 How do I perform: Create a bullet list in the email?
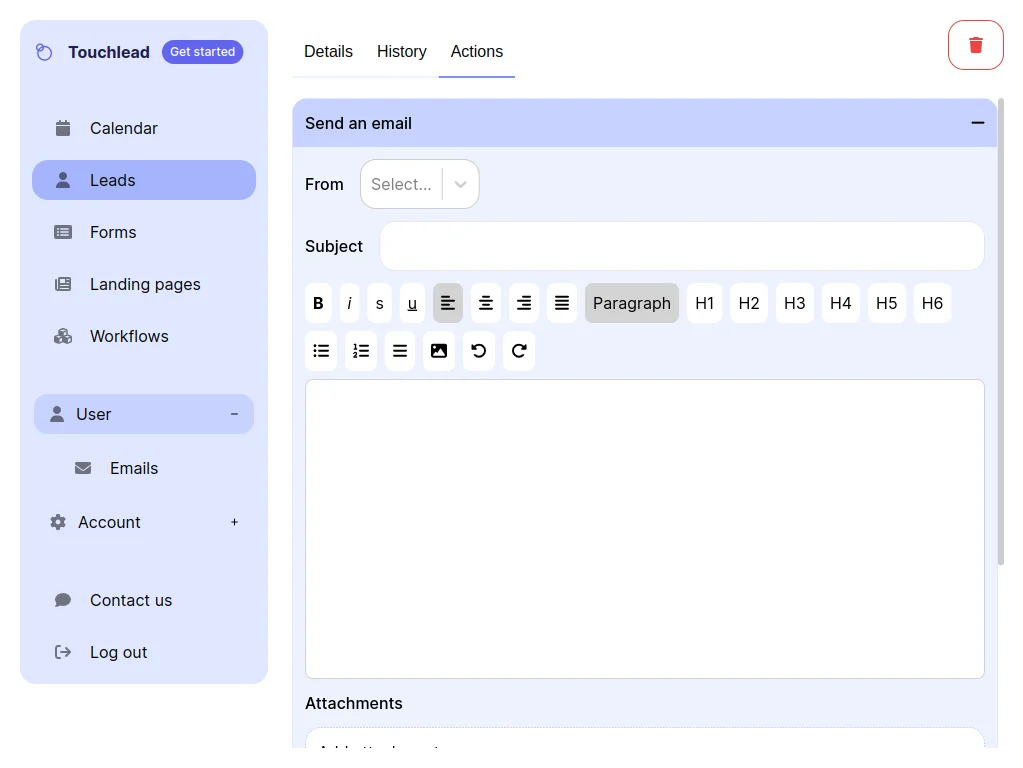click(321, 351)
